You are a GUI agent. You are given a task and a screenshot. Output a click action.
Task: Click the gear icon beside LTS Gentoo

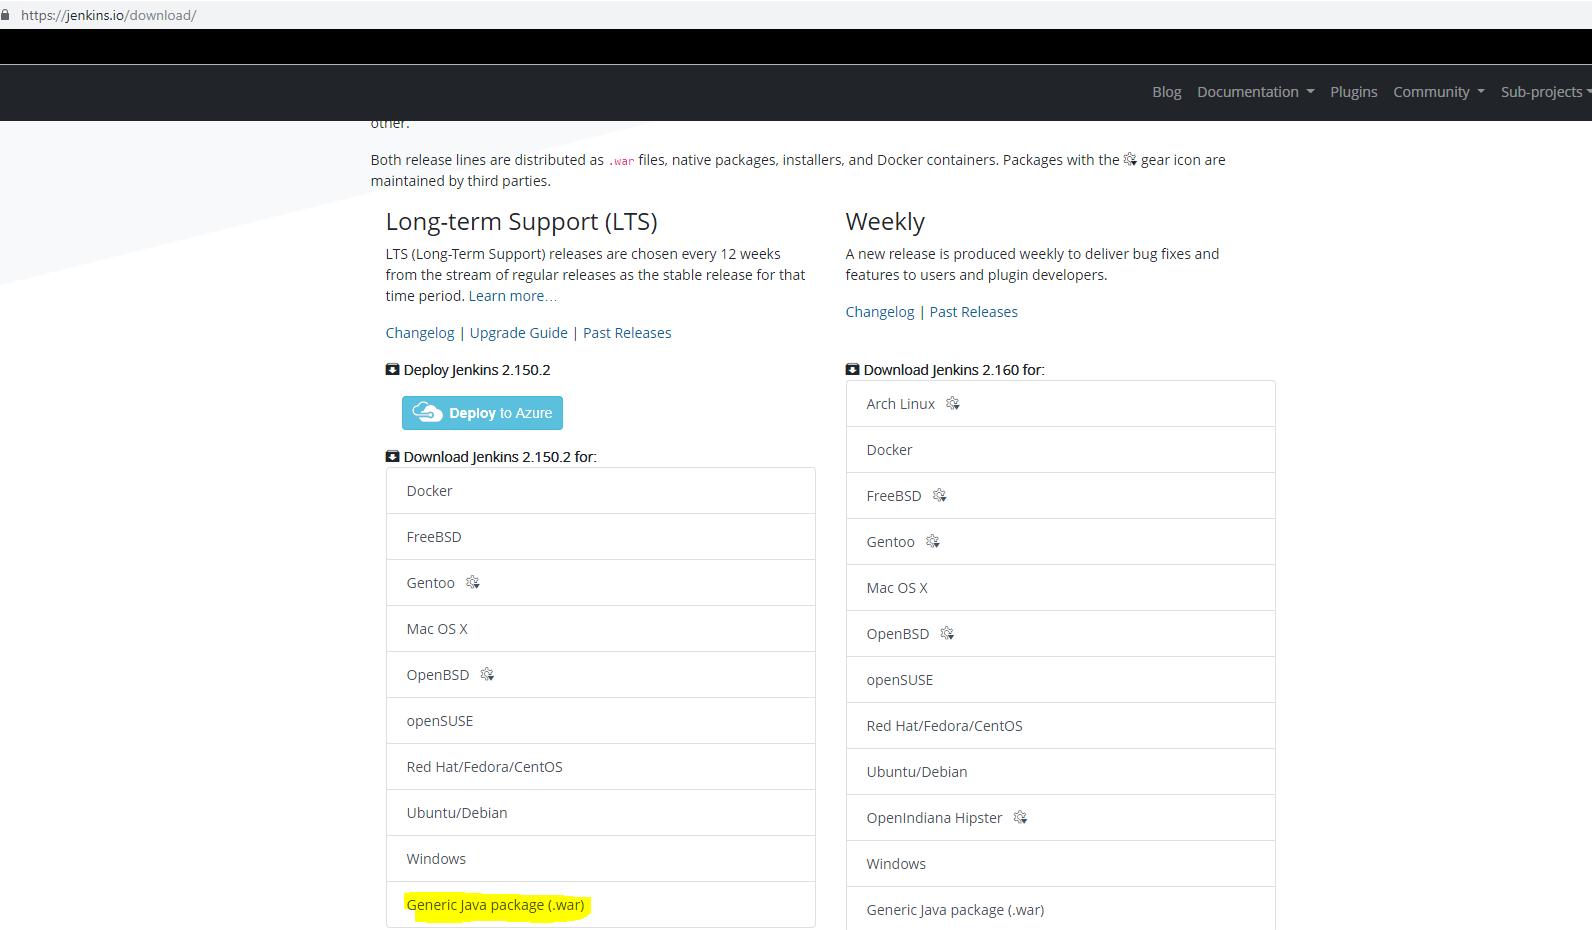(x=472, y=582)
